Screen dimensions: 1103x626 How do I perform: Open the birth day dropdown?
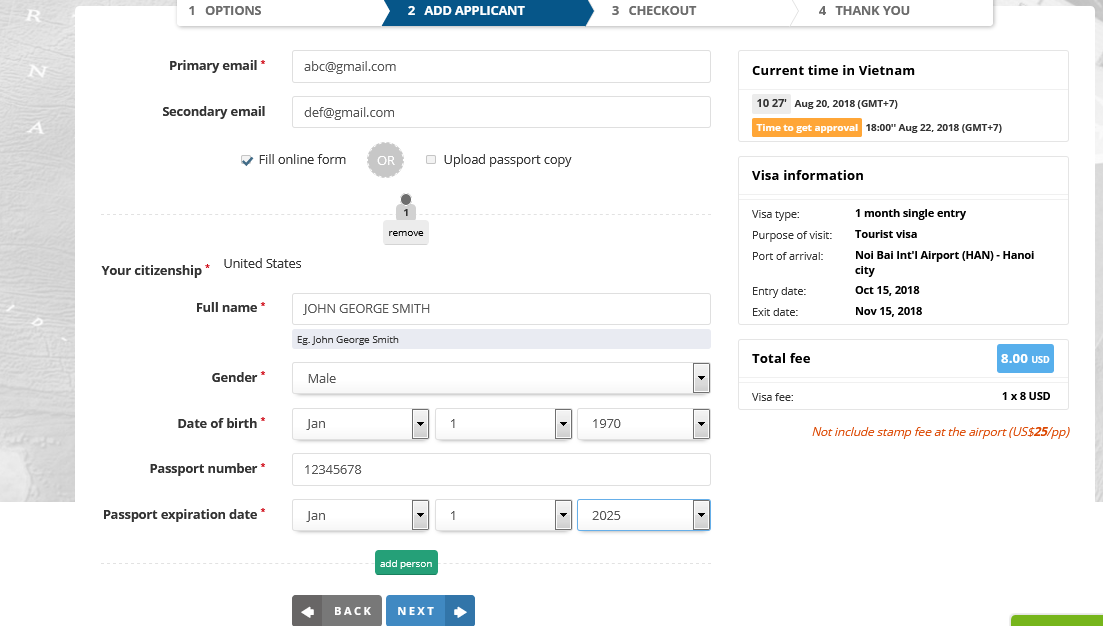[503, 424]
